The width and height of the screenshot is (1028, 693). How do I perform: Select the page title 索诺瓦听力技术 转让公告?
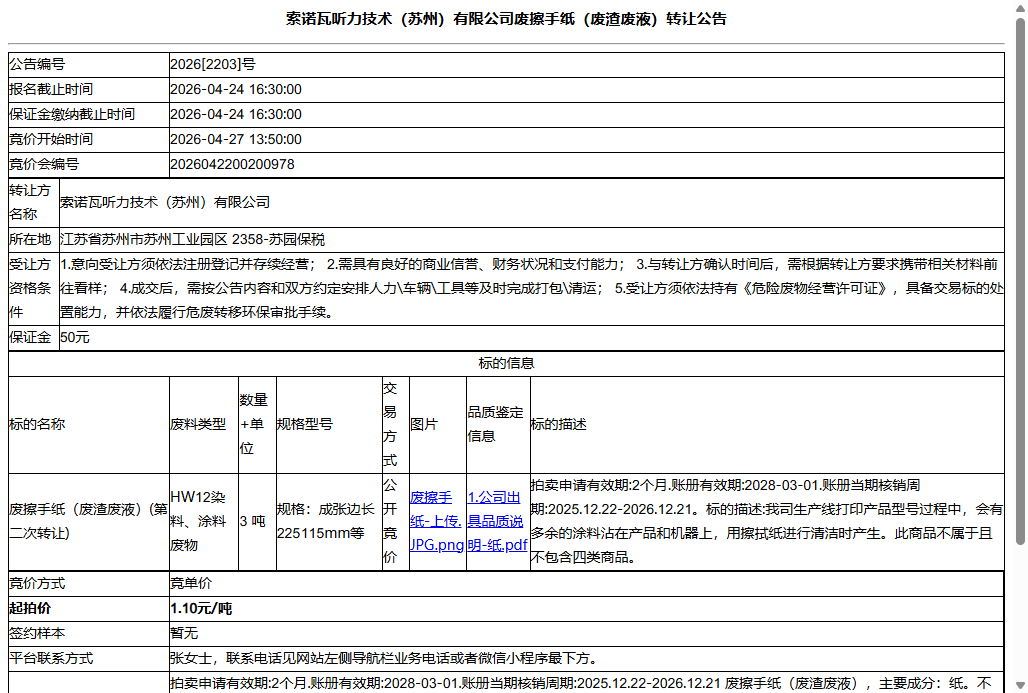[x=506, y=19]
